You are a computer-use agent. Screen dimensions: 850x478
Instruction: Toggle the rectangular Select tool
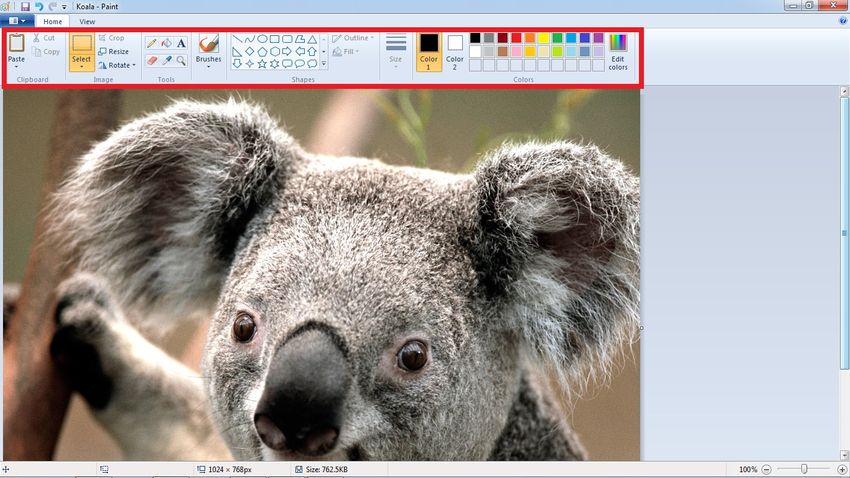(81, 44)
